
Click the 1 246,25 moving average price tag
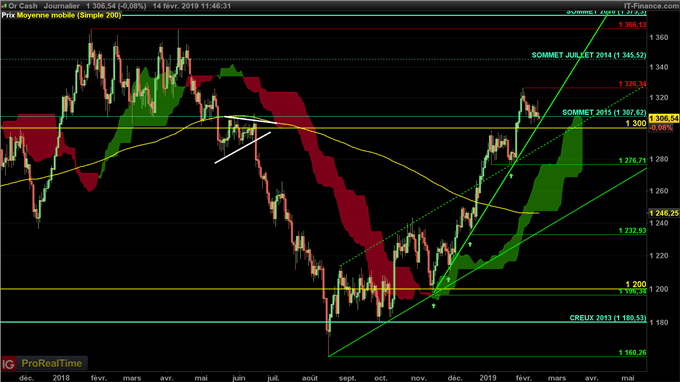coord(664,213)
